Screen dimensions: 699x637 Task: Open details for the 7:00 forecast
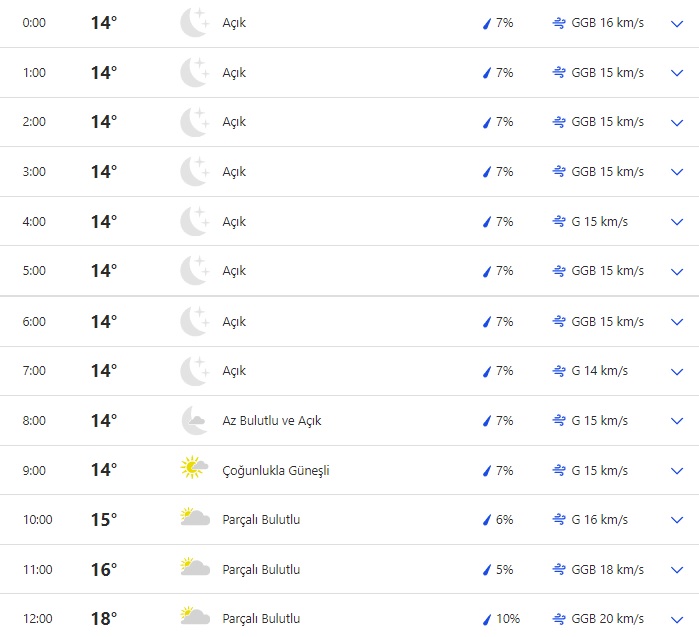coord(676,371)
